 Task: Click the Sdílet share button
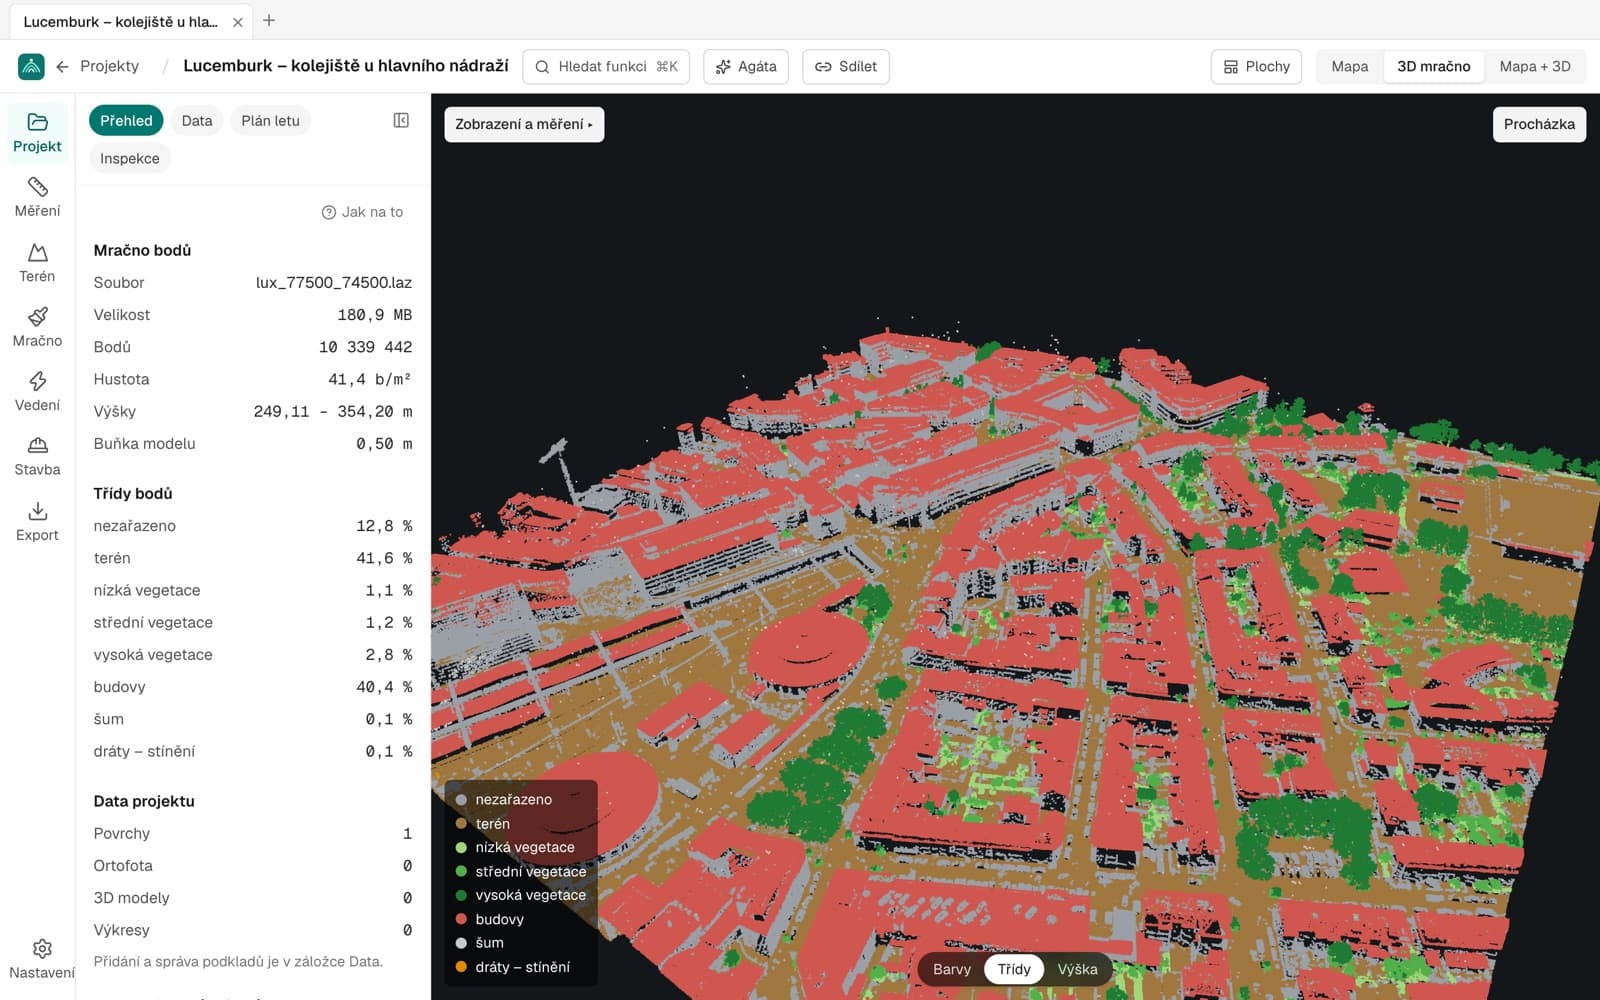pyautogui.click(x=846, y=66)
